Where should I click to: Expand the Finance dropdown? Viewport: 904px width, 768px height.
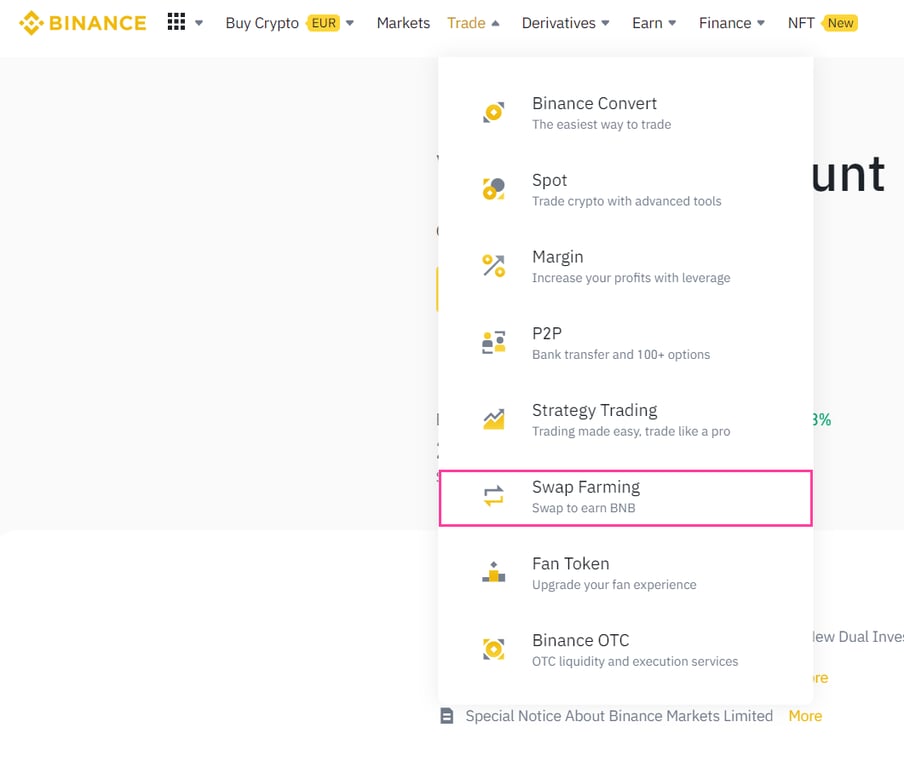point(731,22)
